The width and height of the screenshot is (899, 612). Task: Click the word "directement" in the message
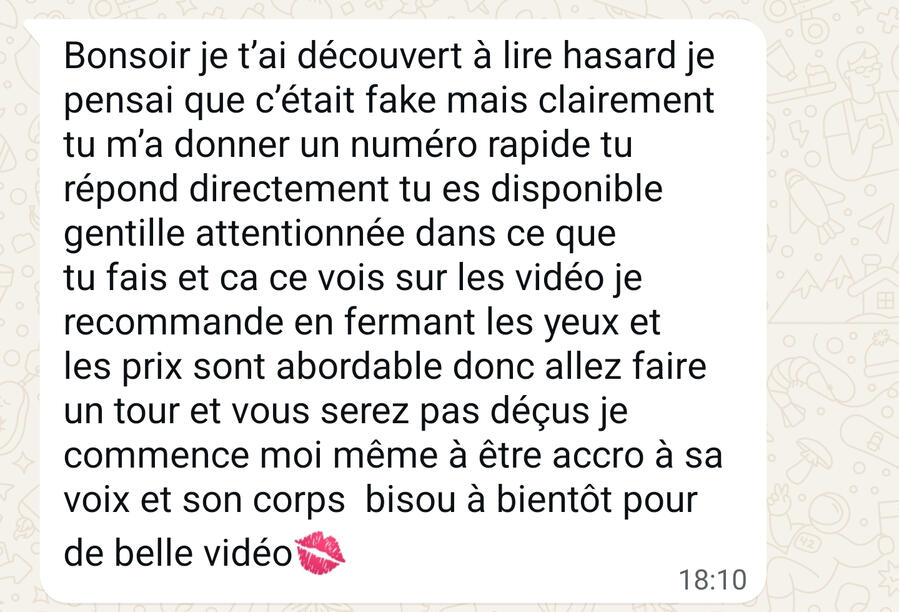(290, 189)
